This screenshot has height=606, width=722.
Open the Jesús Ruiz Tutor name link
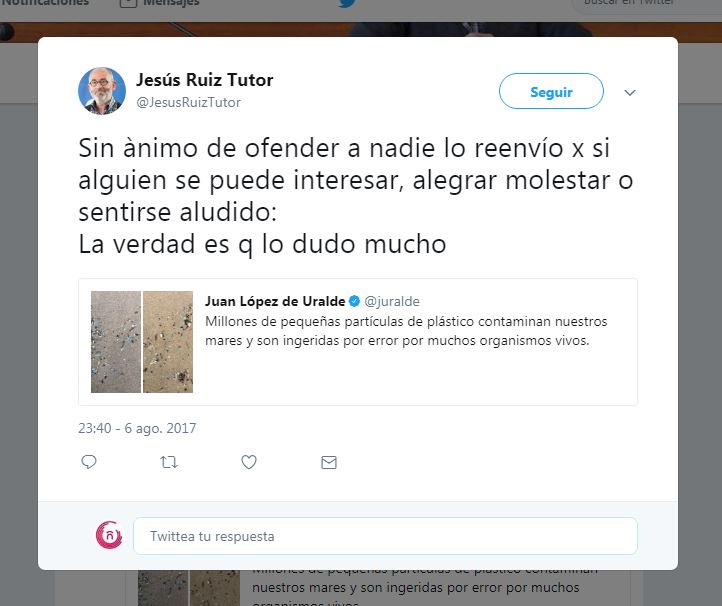204,80
